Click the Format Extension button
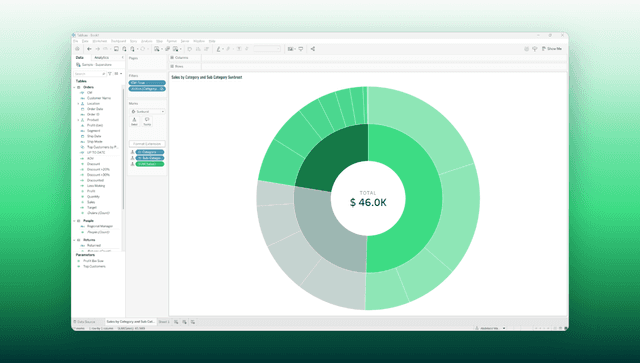The height and width of the screenshot is (363, 640). (147, 144)
